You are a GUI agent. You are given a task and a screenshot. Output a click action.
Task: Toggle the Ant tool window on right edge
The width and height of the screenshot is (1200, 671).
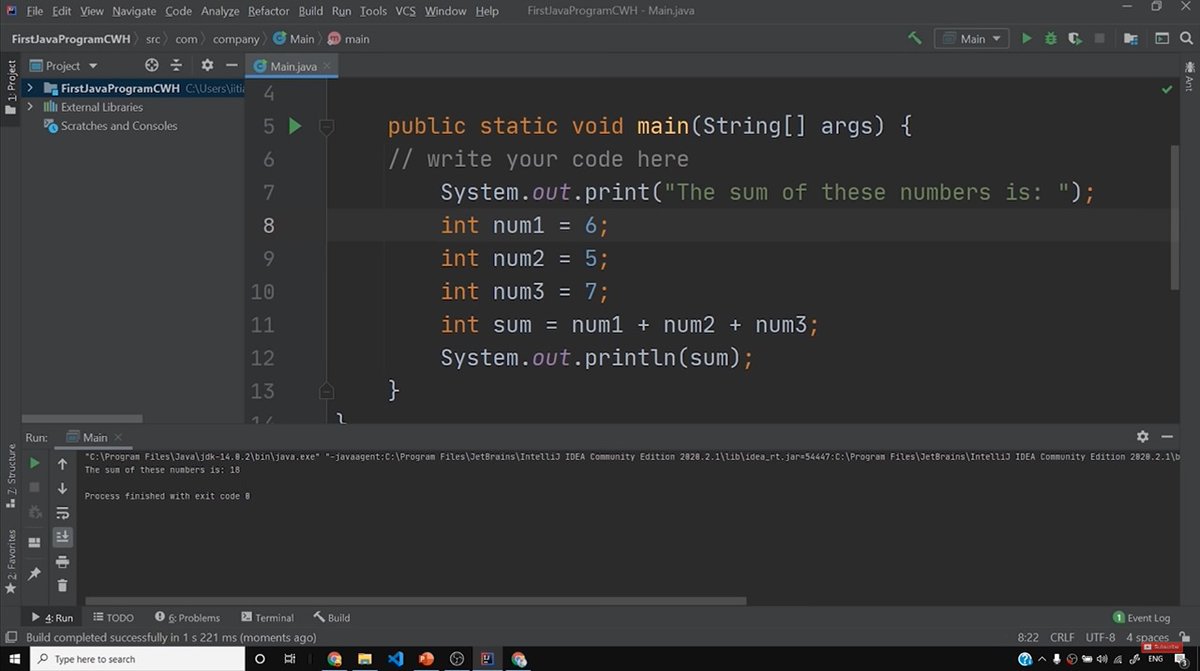pyautogui.click(x=1189, y=78)
